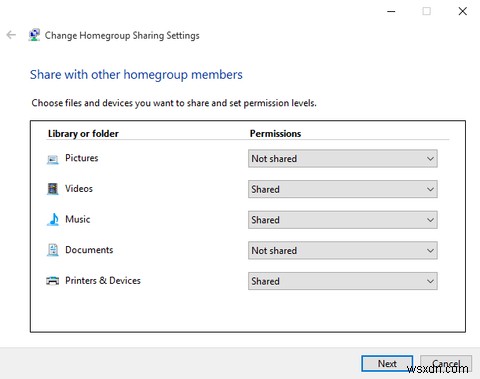Minimize the Homegroup sharing window
Screen dimensions: 480x379
tap(391, 11)
